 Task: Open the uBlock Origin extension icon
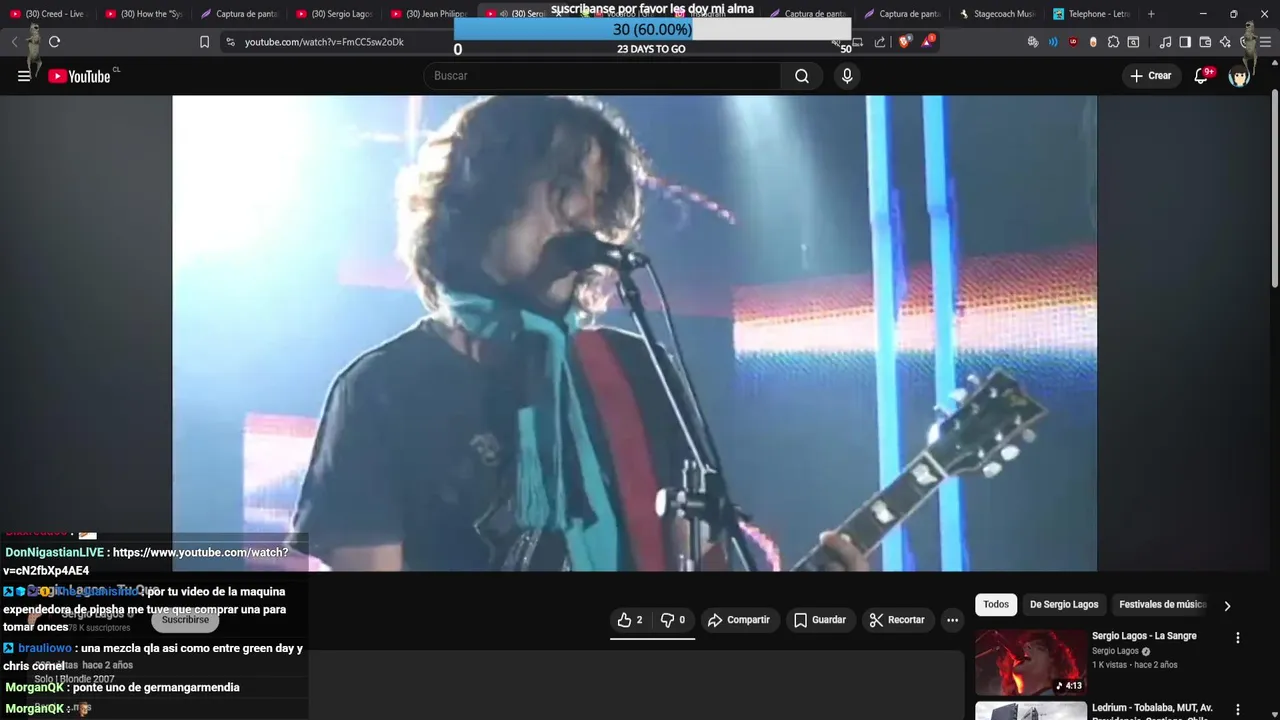(x=1073, y=42)
